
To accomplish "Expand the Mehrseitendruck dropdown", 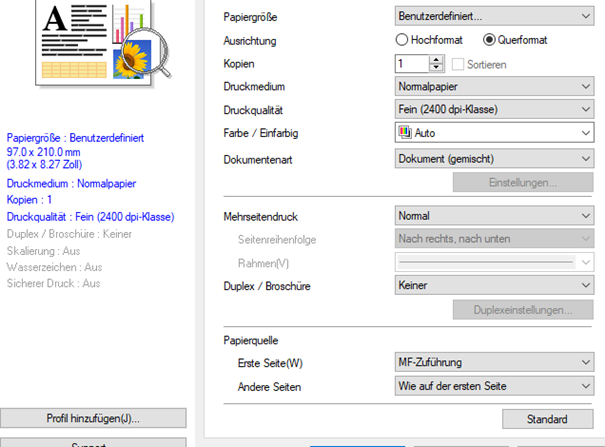I will [493, 215].
